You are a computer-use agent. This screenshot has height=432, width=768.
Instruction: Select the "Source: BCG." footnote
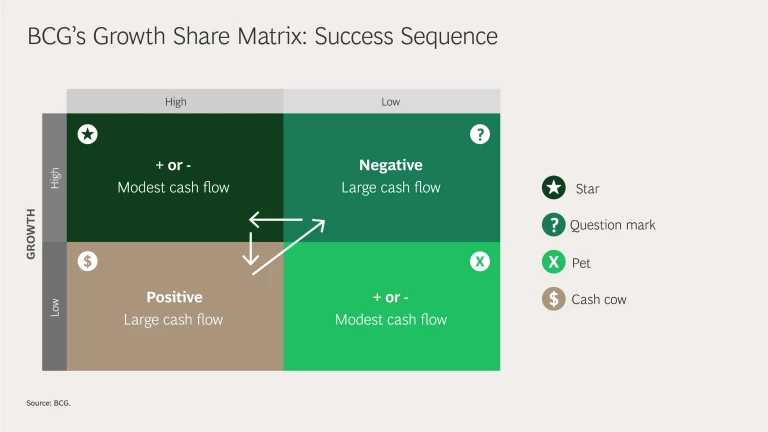(49, 403)
